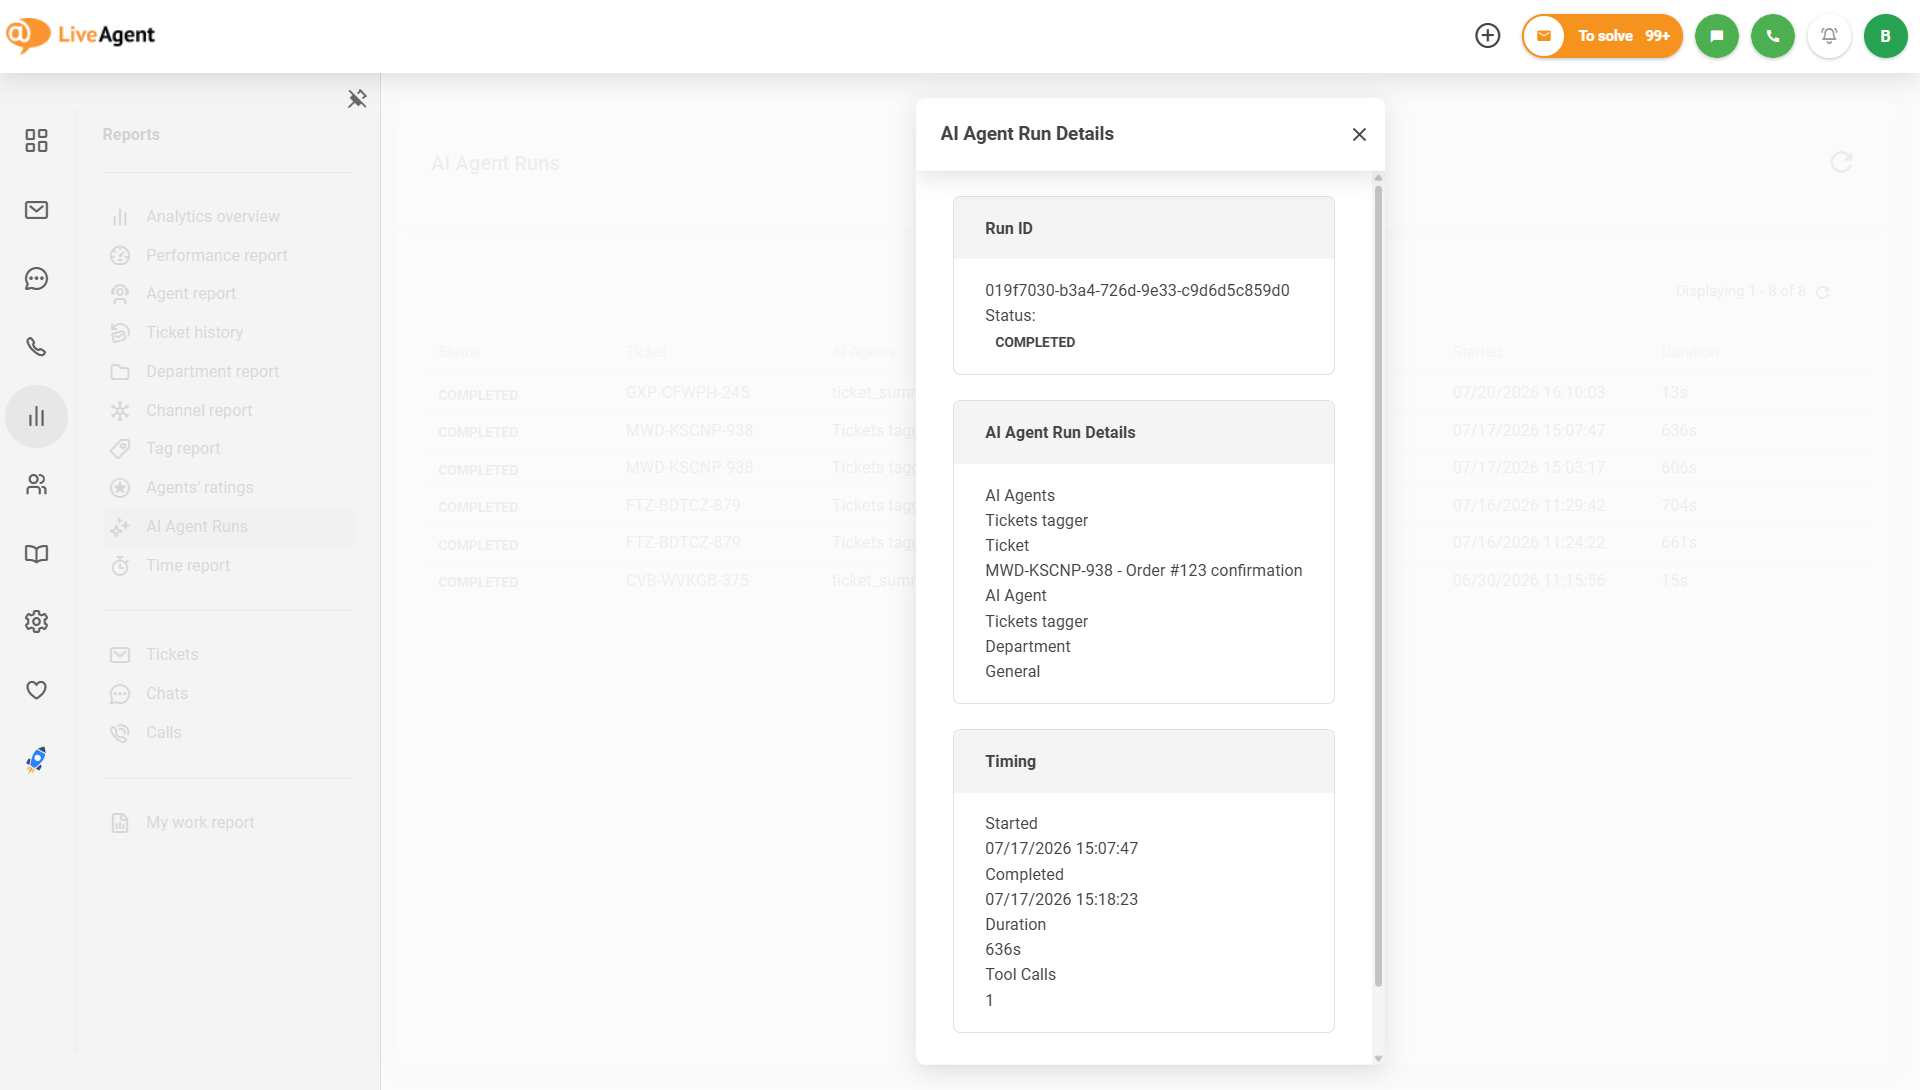
Task: Click the Status column header
Action: tap(459, 352)
